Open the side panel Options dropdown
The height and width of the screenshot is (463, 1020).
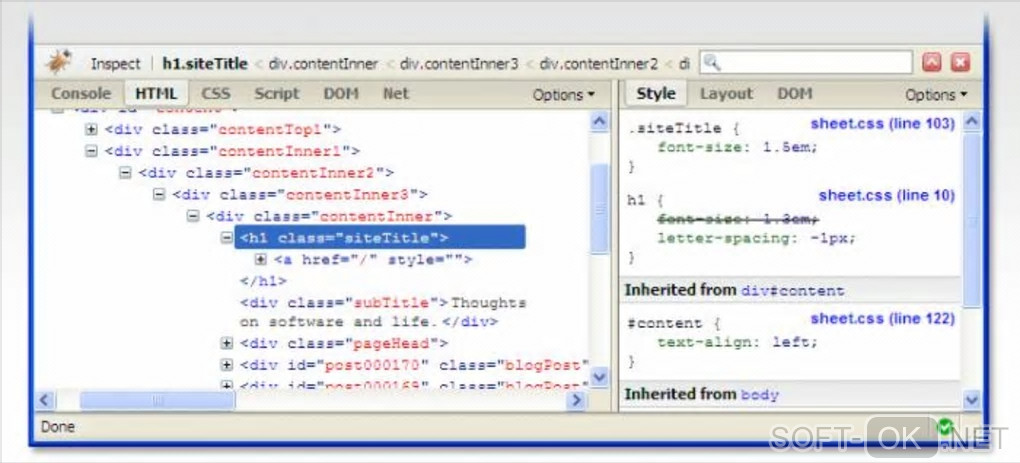pyautogui.click(x=936, y=95)
